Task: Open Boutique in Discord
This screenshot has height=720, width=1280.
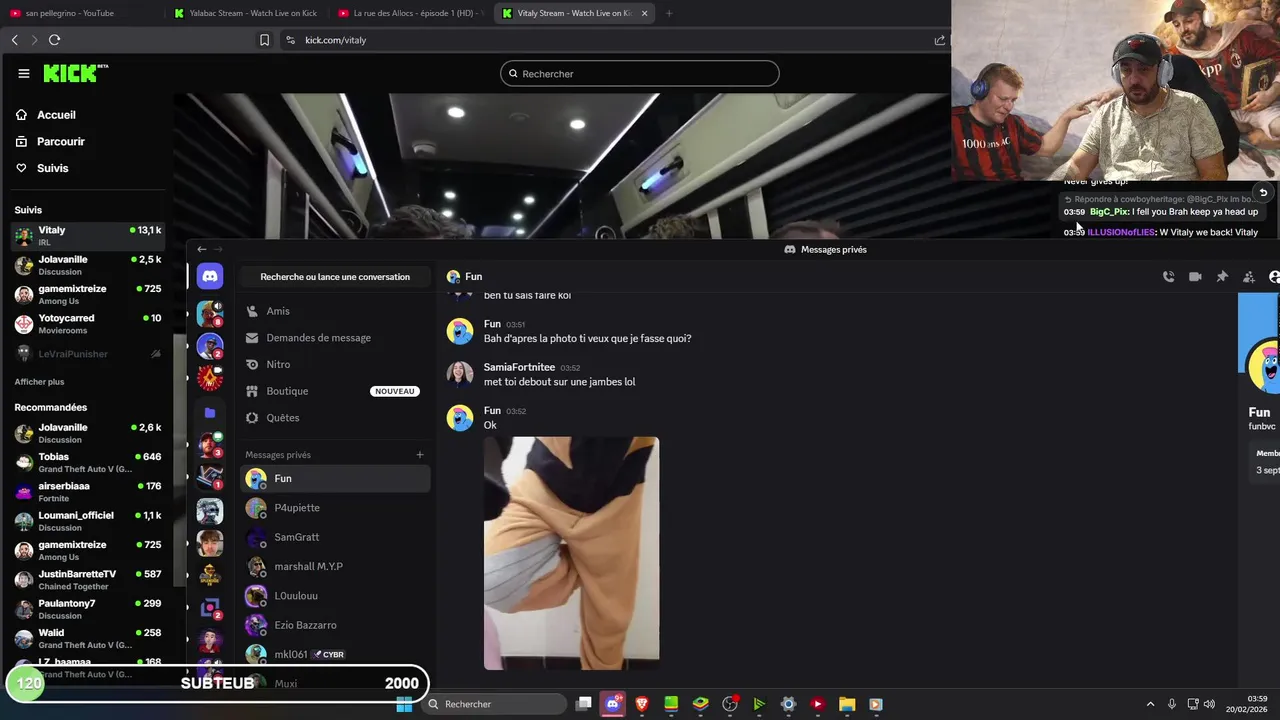Action: click(x=335, y=391)
